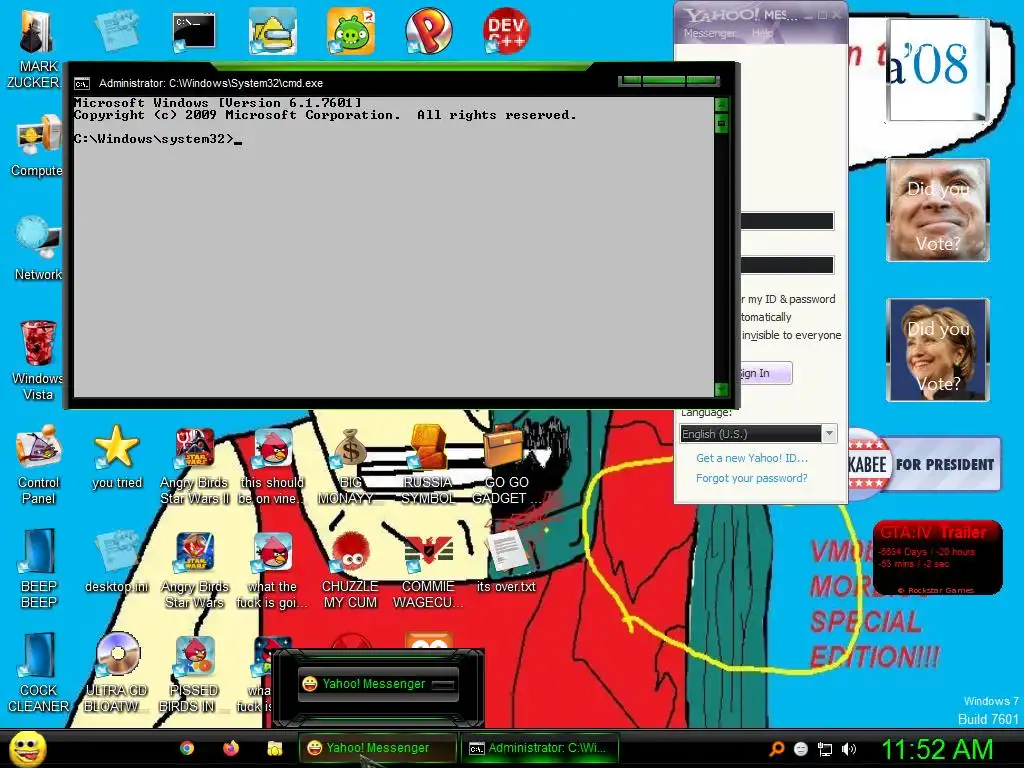The height and width of the screenshot is (768, 1024).
Task: Open File Explorer from the taskbar
Action: tap(275, 748)
